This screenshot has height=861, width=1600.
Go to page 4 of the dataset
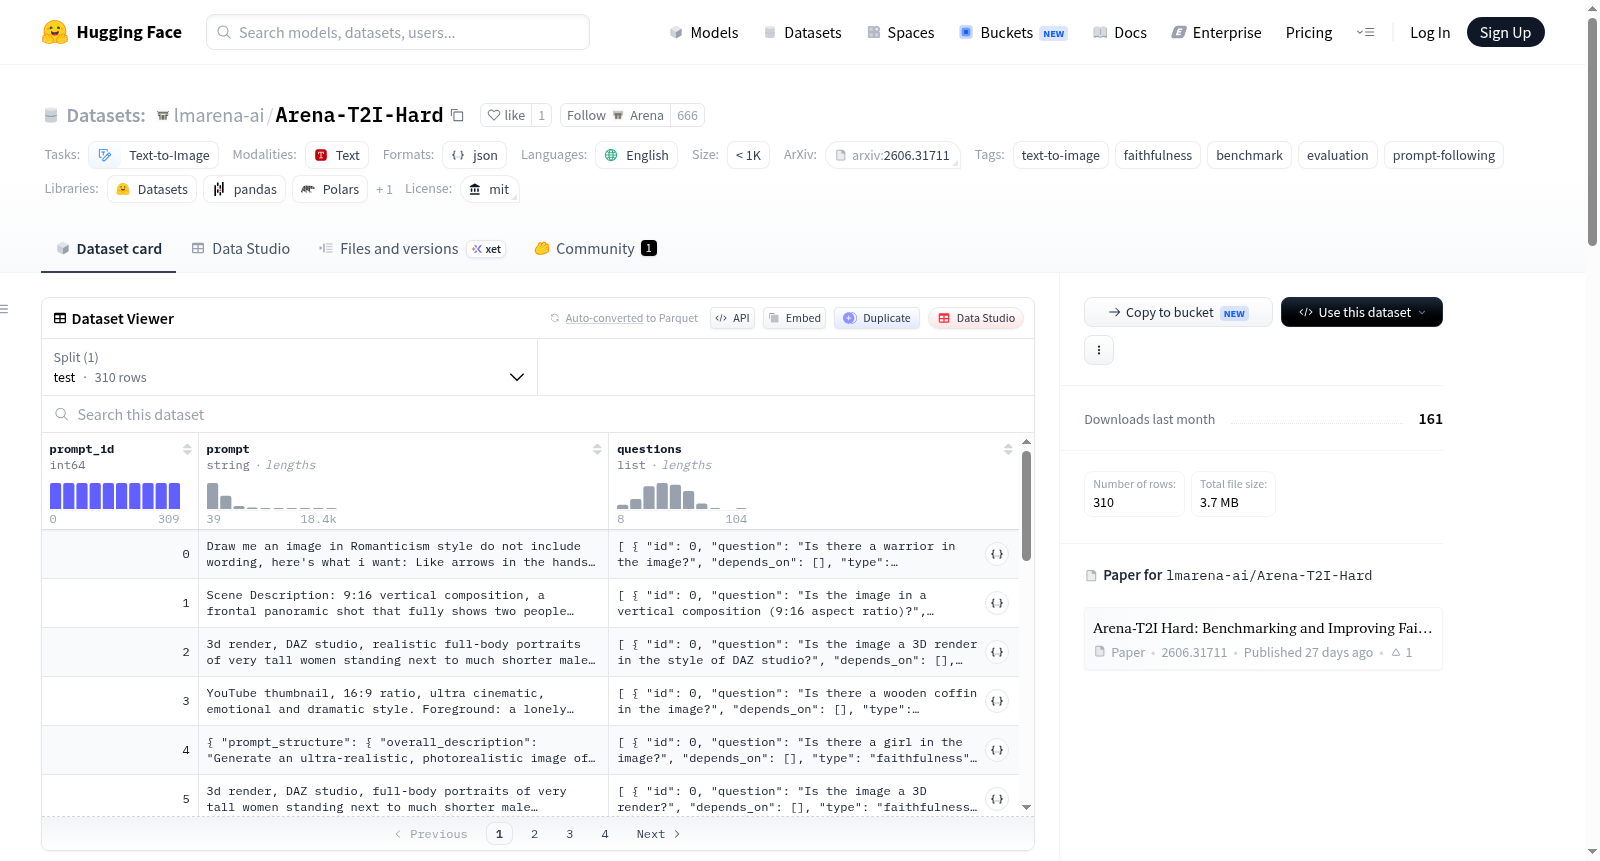click(605, 834)
